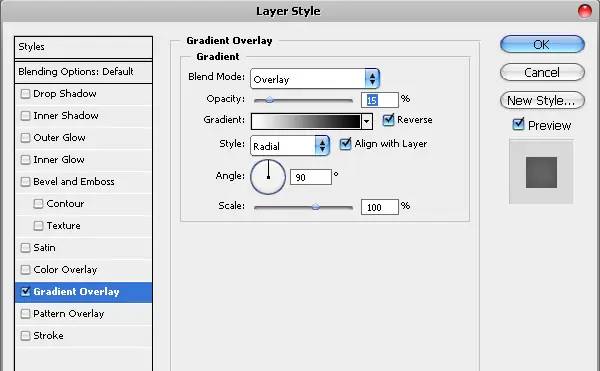Check the Color Overlay box

point(25,270)
